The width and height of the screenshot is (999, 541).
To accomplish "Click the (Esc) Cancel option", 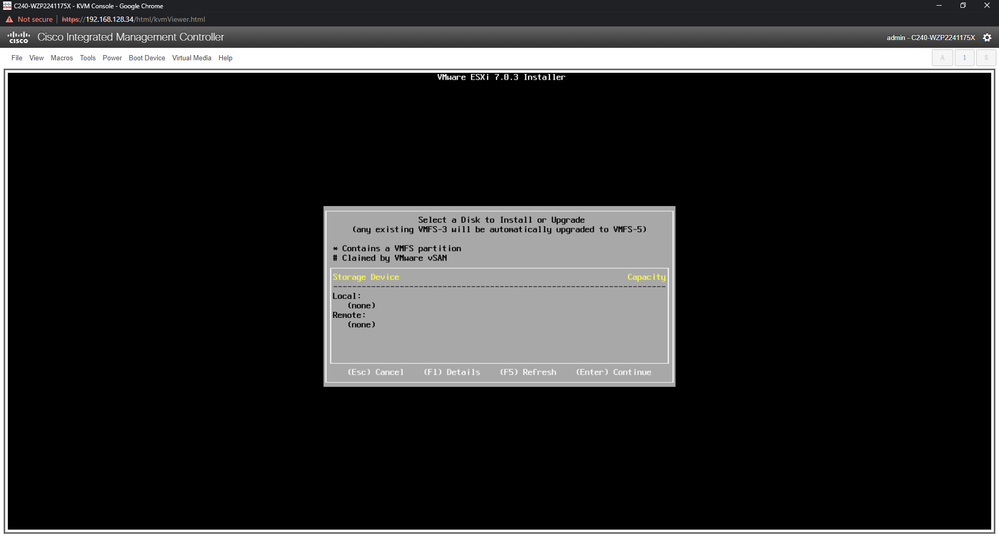I will pyautogui.click(x=375, y=372).
